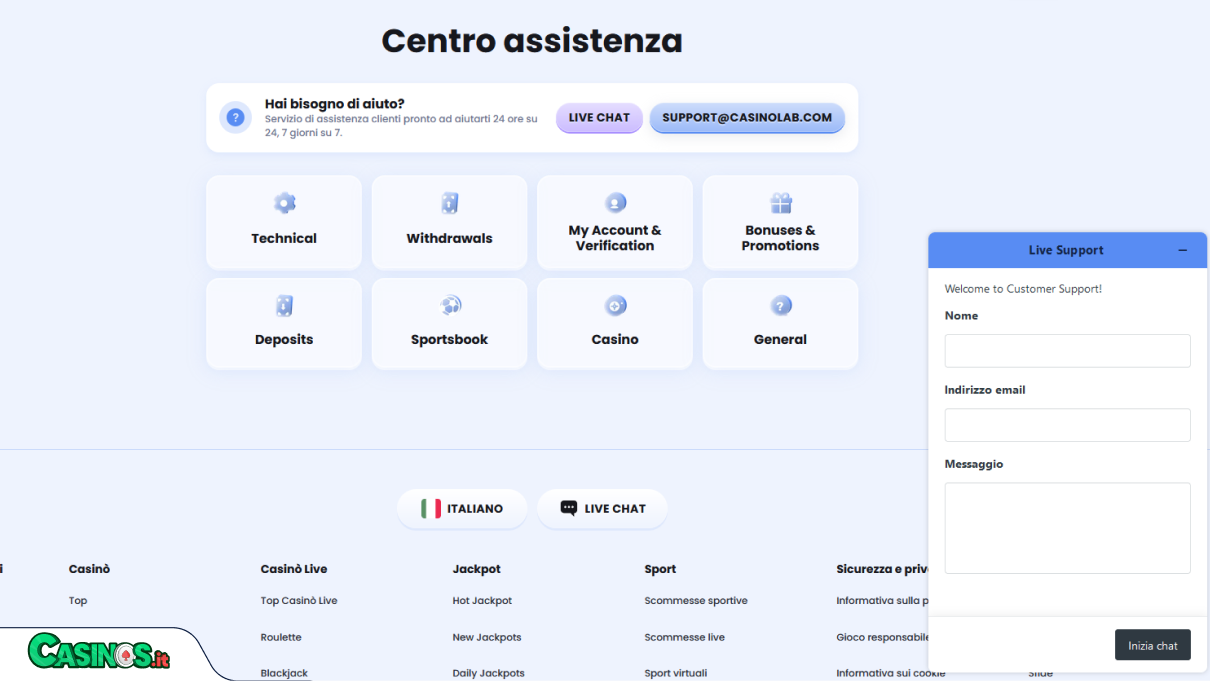The width and height of the screenshot is (1210, 681).
Task: Open Deposits help category
Action: point(284,324)
